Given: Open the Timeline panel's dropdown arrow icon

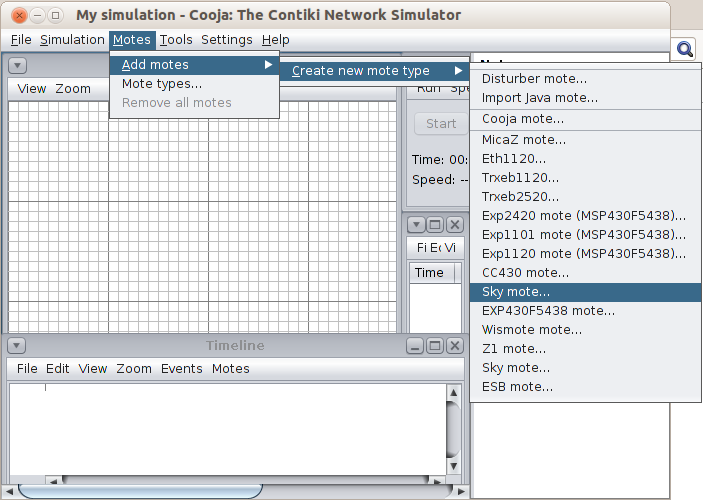Looking at the screenshot, I should (x=17, y=345).
